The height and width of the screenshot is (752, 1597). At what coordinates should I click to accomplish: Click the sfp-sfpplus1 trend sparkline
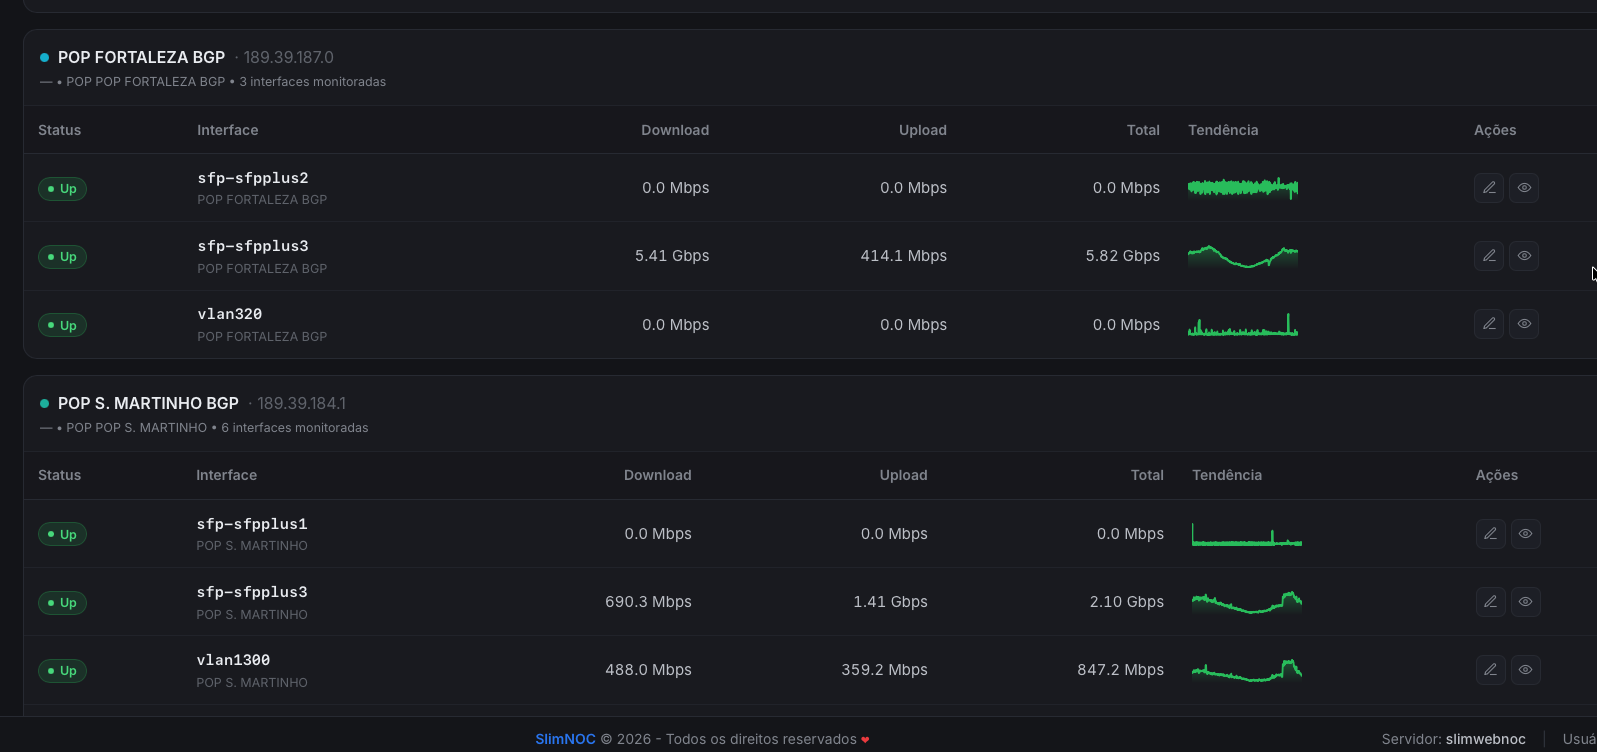(1247, 534)
